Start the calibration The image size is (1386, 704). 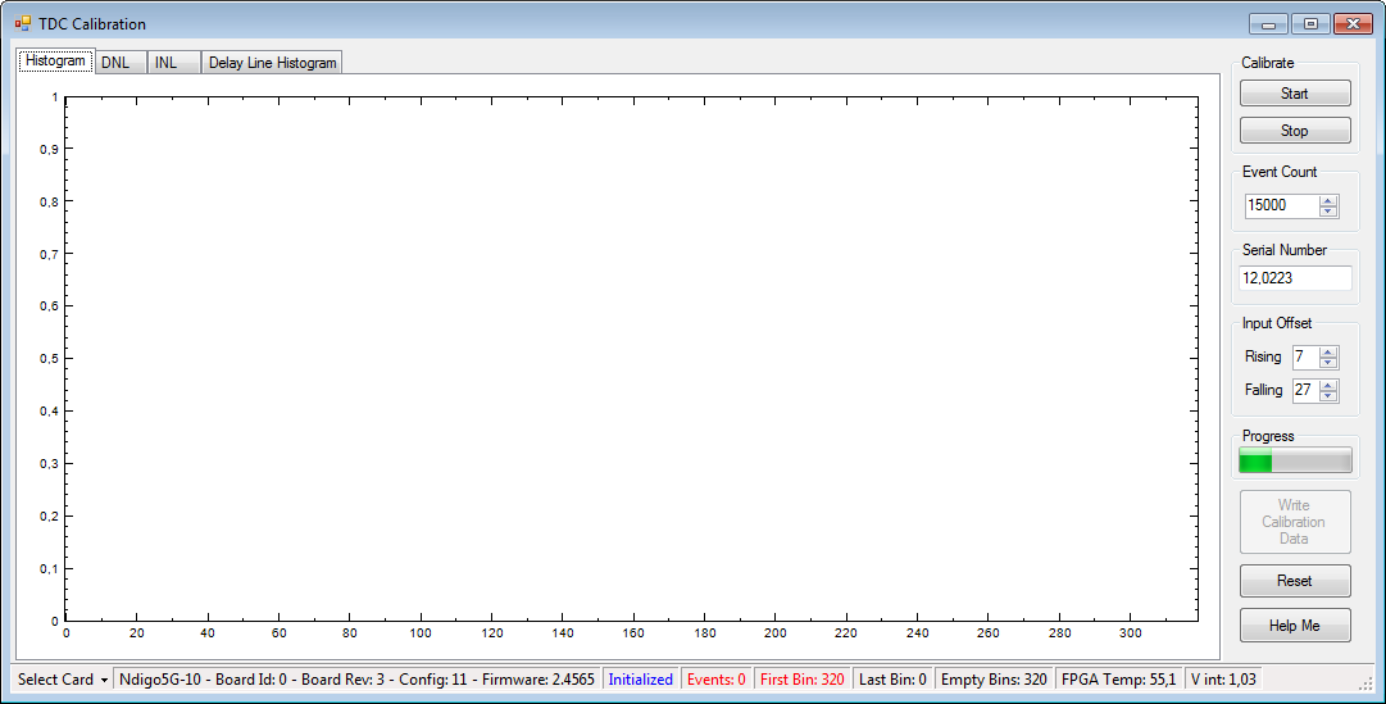tap(1295, 93)
